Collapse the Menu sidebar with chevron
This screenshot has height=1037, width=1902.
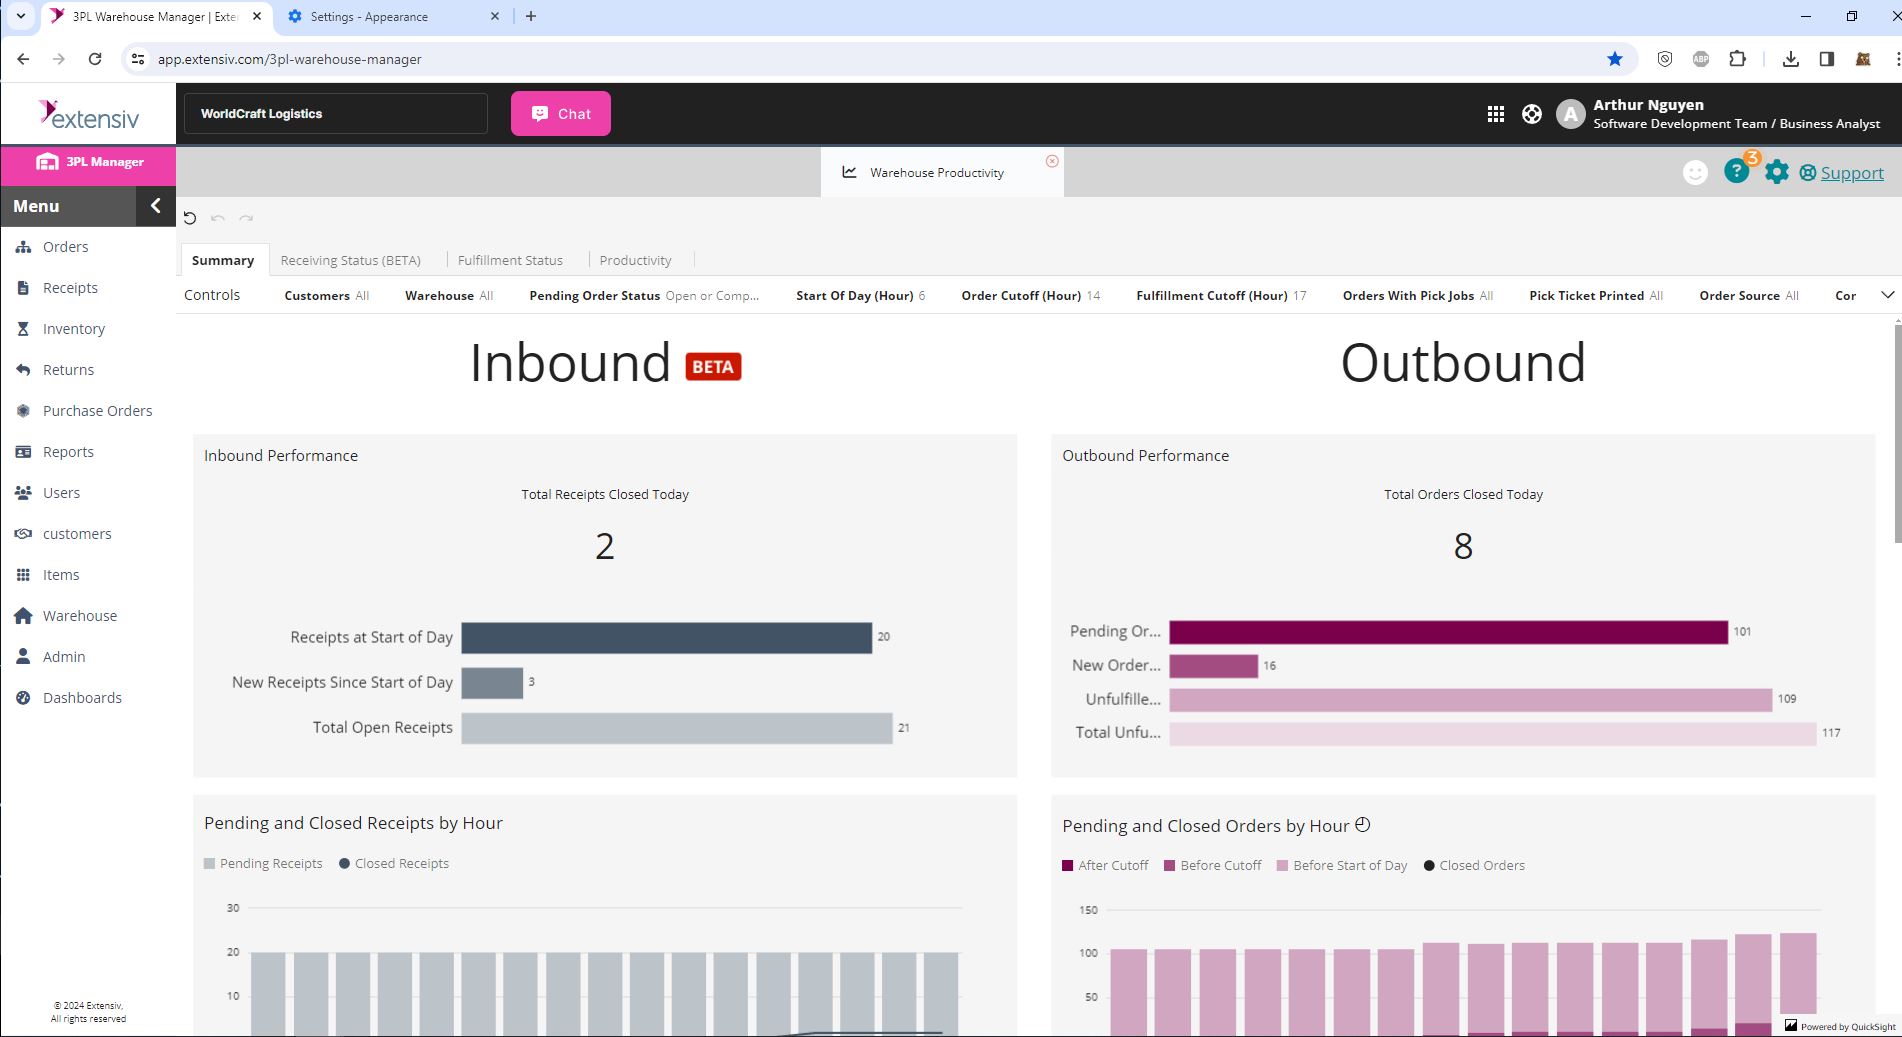pos(156,206)
